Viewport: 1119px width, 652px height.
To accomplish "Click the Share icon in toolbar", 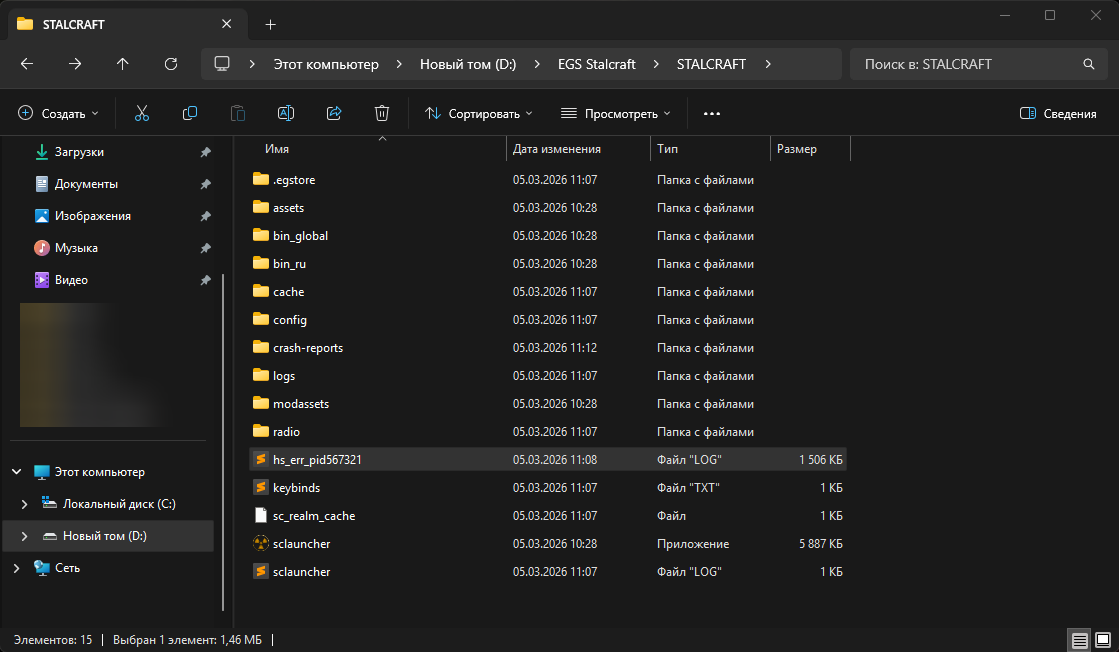I will (x=334, y=114).
